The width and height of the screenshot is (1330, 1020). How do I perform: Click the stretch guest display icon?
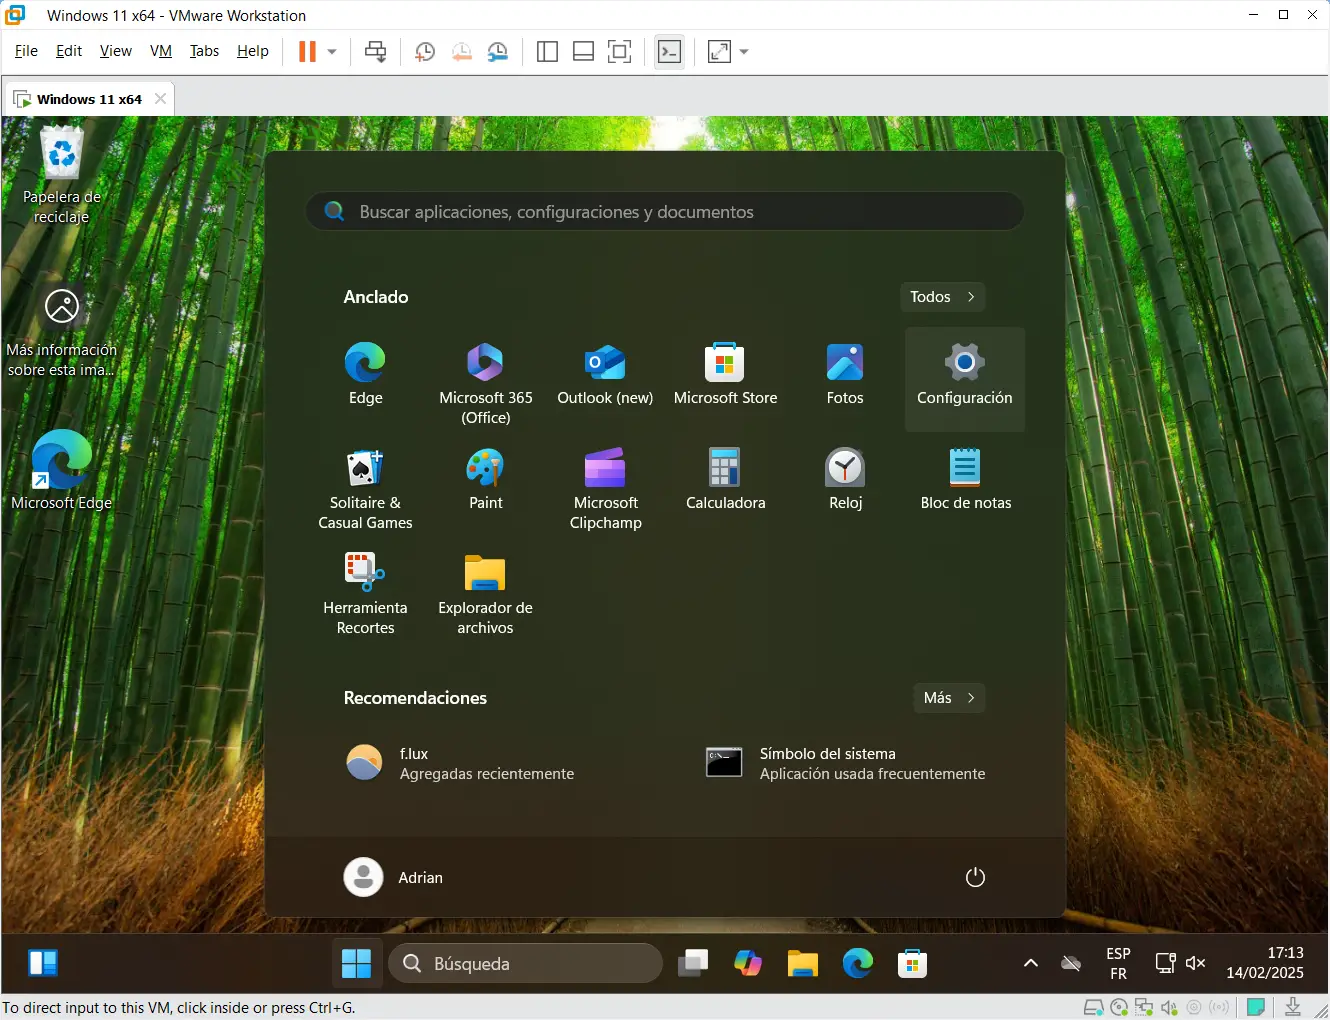pos(720,51)
